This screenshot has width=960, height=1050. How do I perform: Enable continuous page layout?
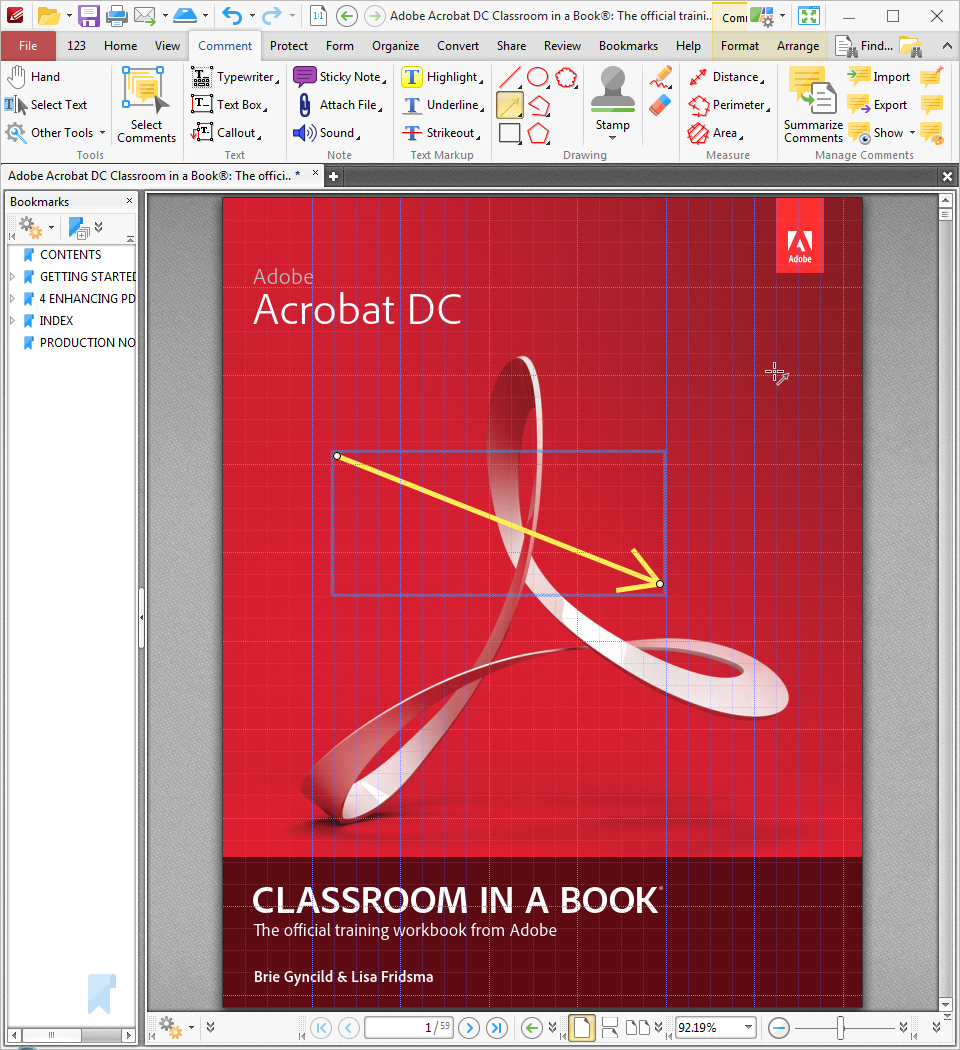[x=610, y=1027]
